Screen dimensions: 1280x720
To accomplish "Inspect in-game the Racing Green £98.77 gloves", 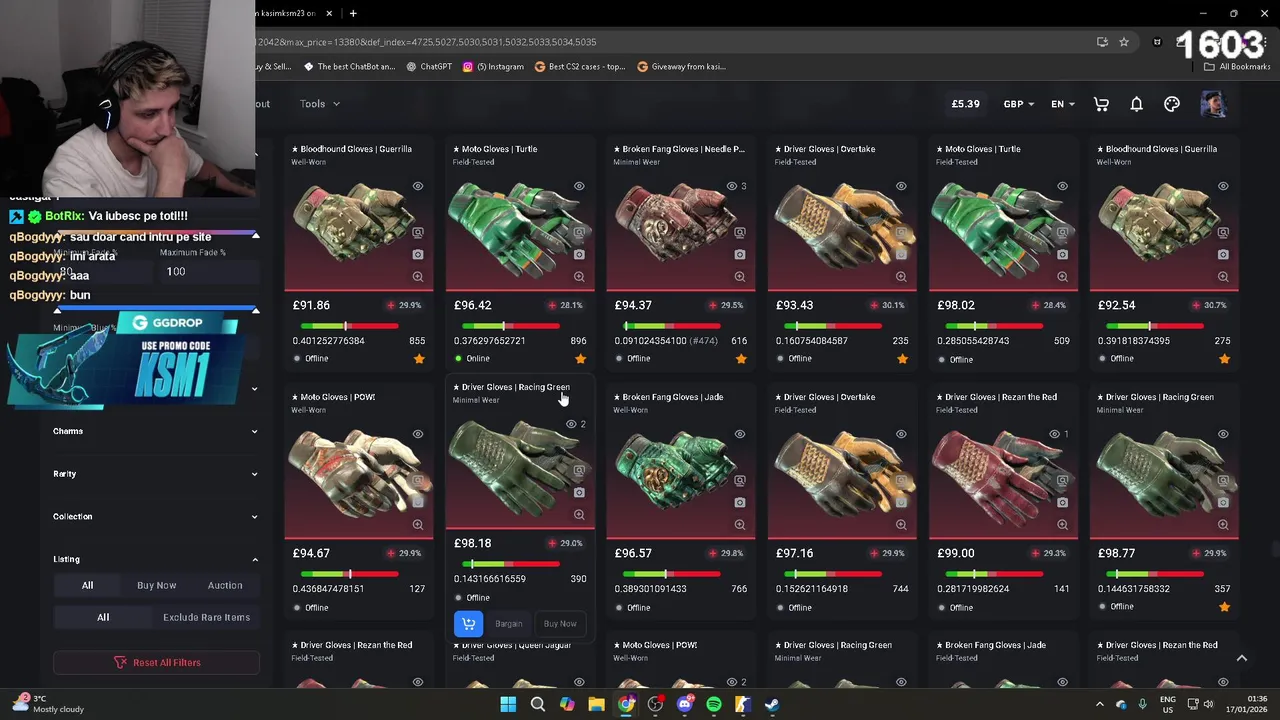I will coord(1223,480).
